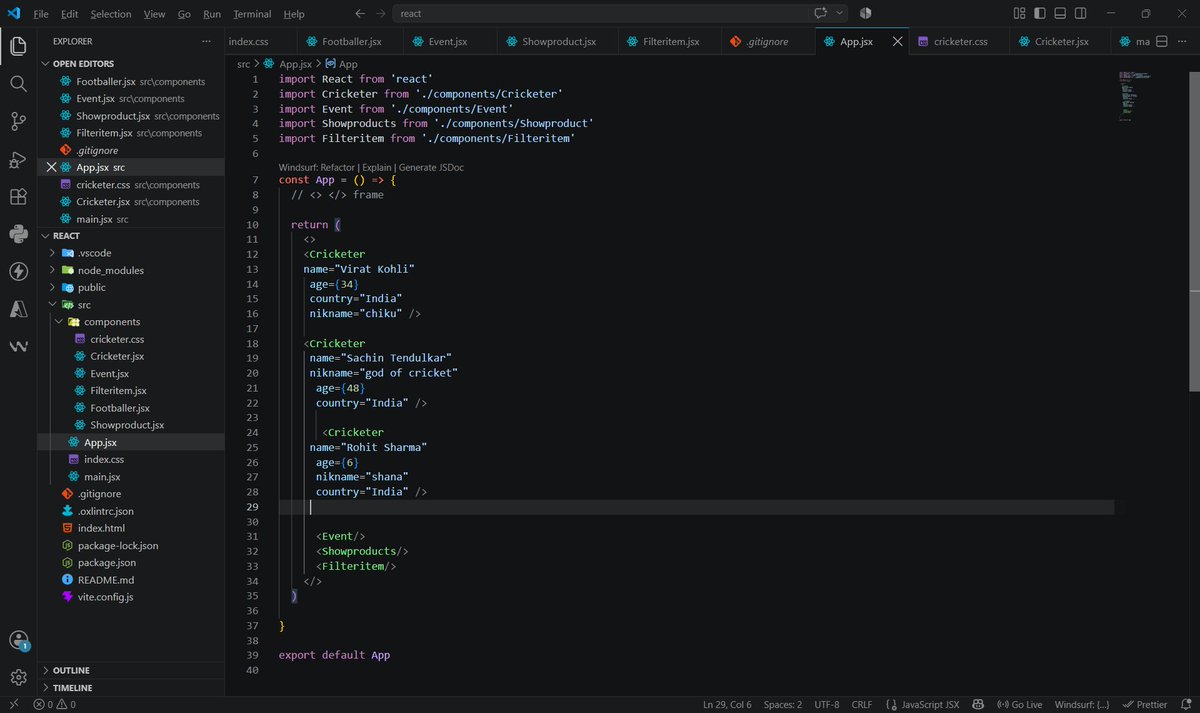
Task: Show problems errors and warnings count
Action: coord(54,704)
